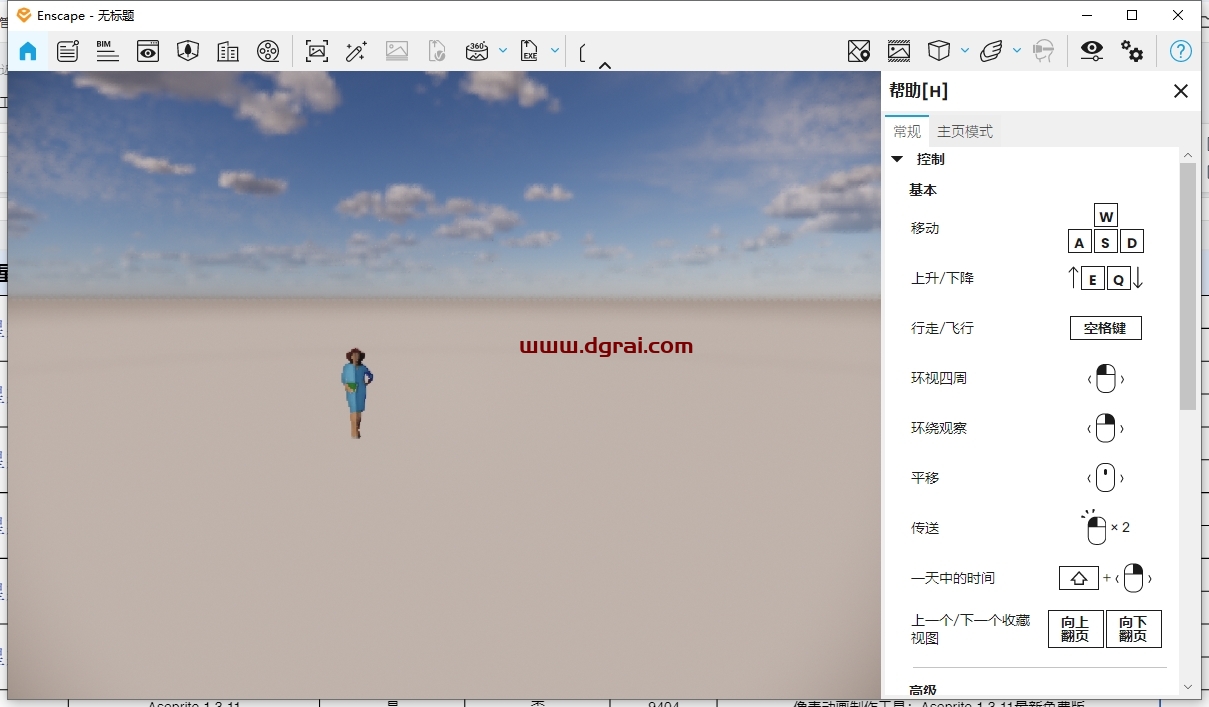1209x707 pixels.
Task: Click the magic wand sparkle icon
Action: pyautogui.click(x=357, y=51)
